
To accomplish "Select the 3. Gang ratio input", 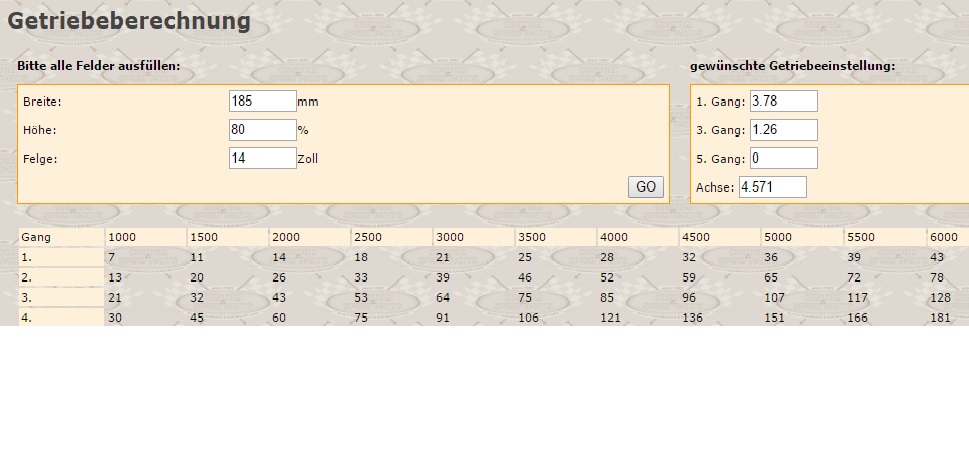I will coord(783,130).
